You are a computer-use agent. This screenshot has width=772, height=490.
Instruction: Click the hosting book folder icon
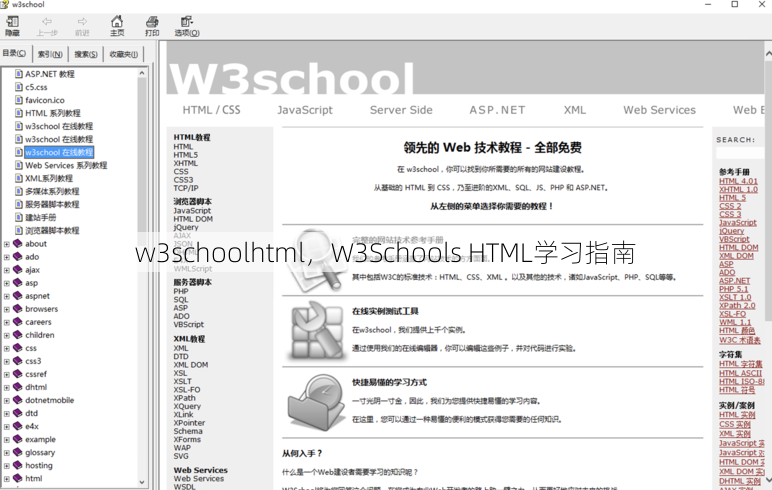(18, 465)
